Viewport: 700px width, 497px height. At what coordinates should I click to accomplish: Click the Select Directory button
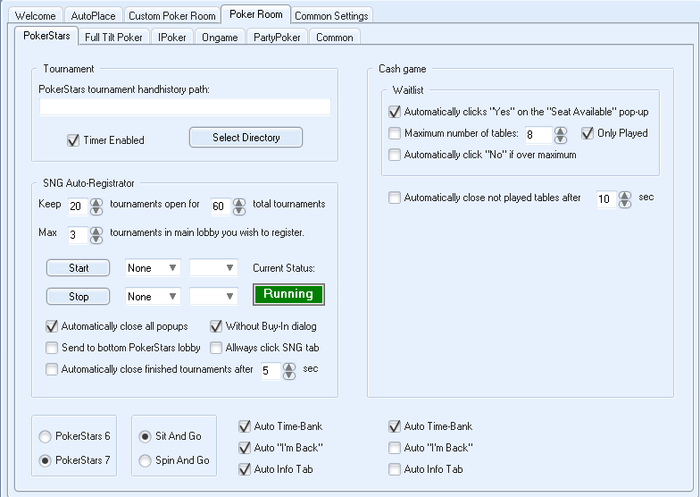pyautogui.click(x=246, y=137)
